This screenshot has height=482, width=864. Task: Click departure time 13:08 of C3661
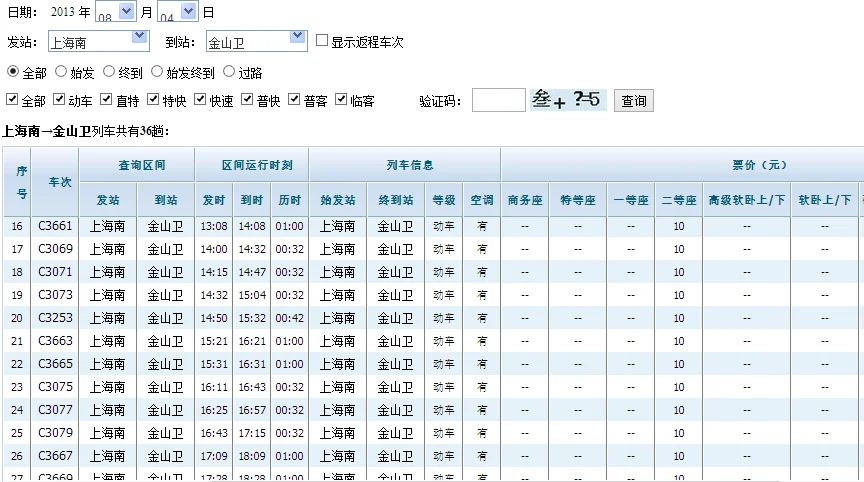(214, 226)
